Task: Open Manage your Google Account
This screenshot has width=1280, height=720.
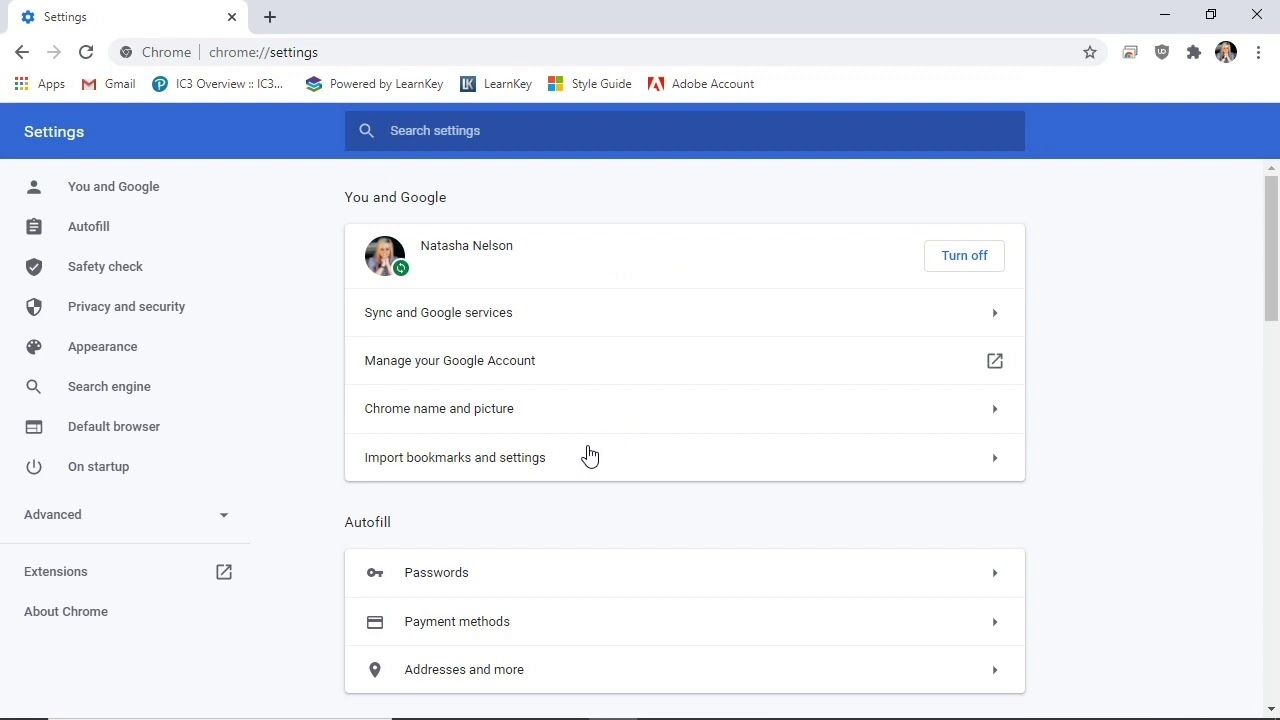Action: 685,361
